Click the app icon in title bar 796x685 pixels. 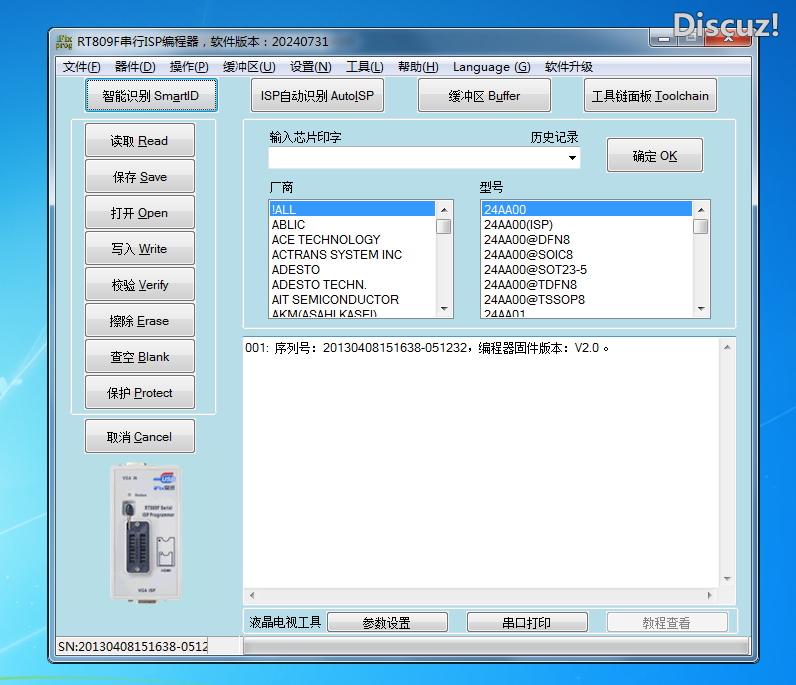tap(63, 41)
